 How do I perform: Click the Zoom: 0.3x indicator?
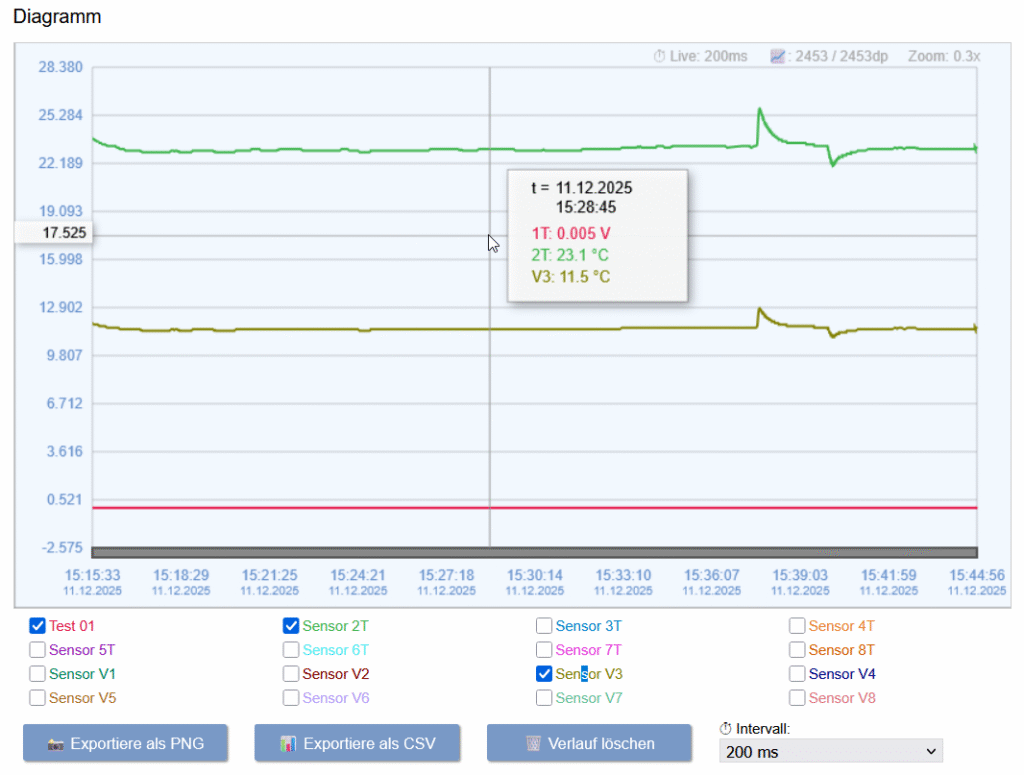944,56
